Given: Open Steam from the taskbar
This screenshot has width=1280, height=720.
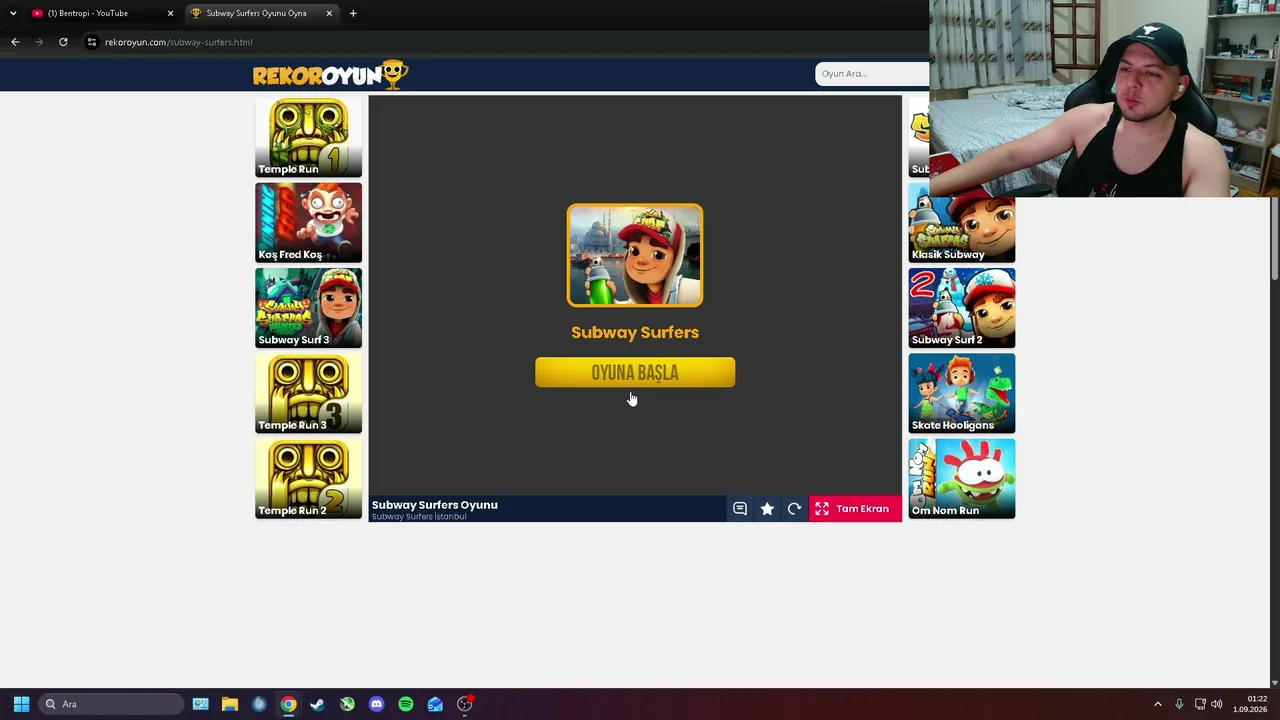Looking at the screenshot, I should tap(317, 704).
